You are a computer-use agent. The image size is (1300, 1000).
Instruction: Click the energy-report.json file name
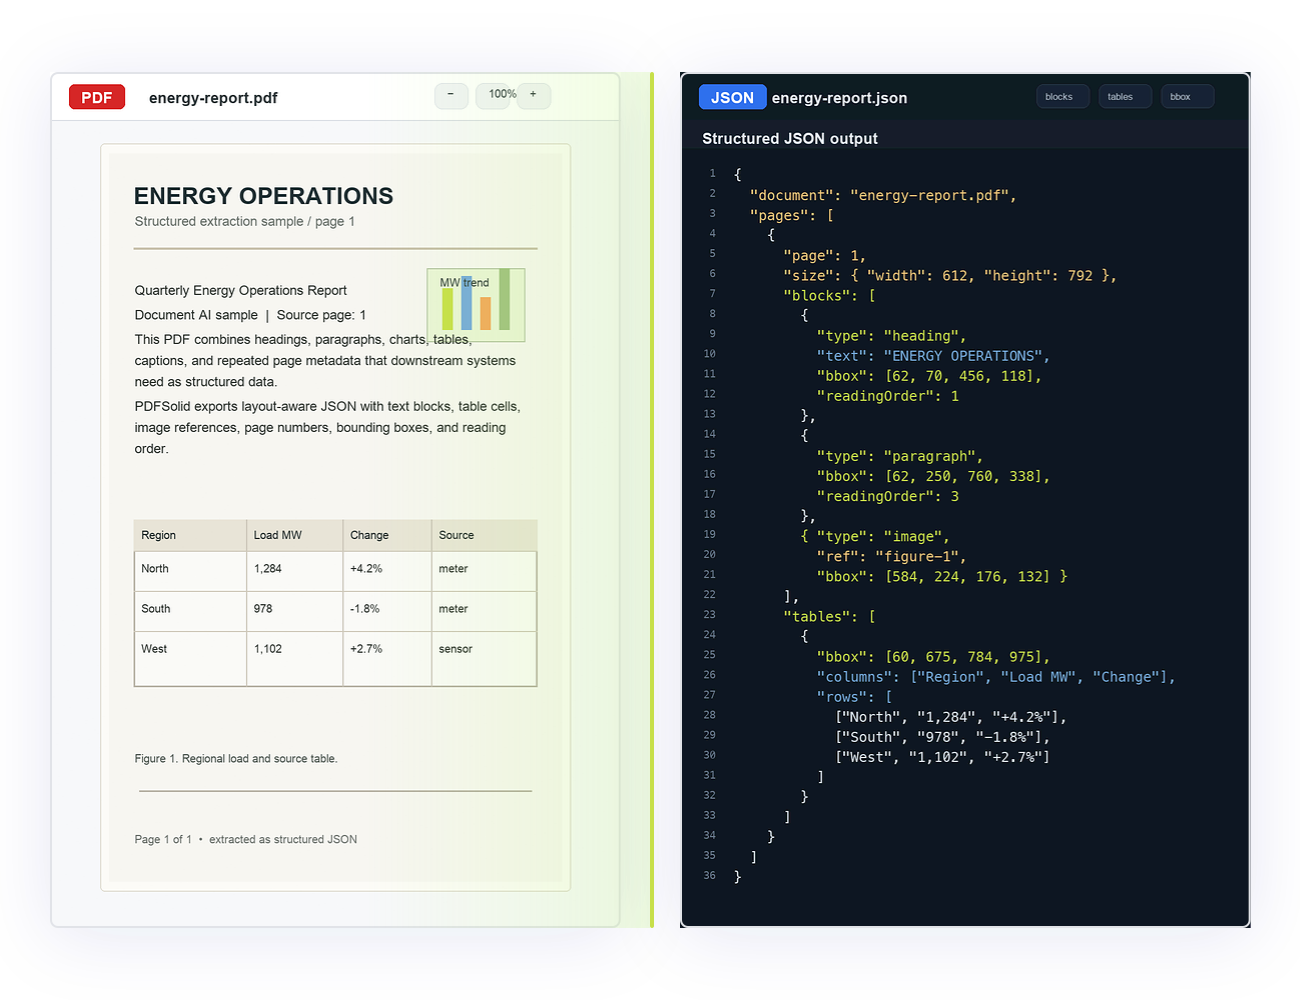tap(840, 98)
